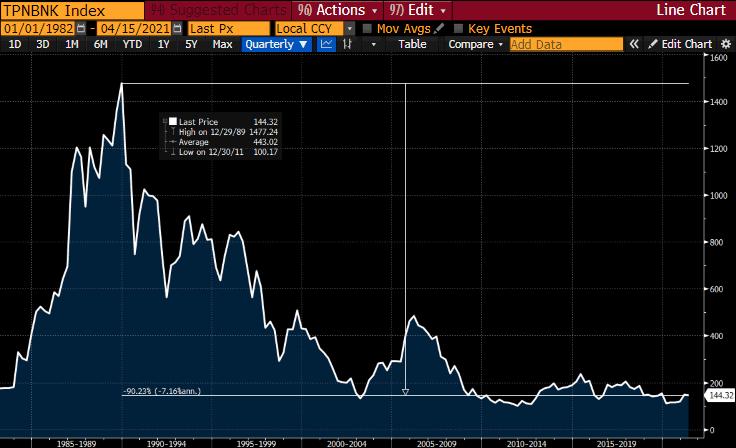Screen dimensions: 736x448
Task: Collapse panel with double chevron icon
Action: coord(634,44)
